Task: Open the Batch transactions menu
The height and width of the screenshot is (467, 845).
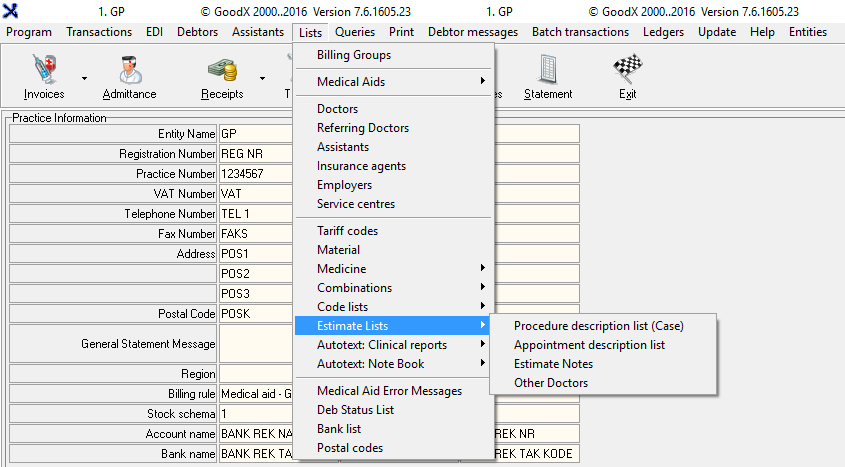Action: tap(580, 32)
